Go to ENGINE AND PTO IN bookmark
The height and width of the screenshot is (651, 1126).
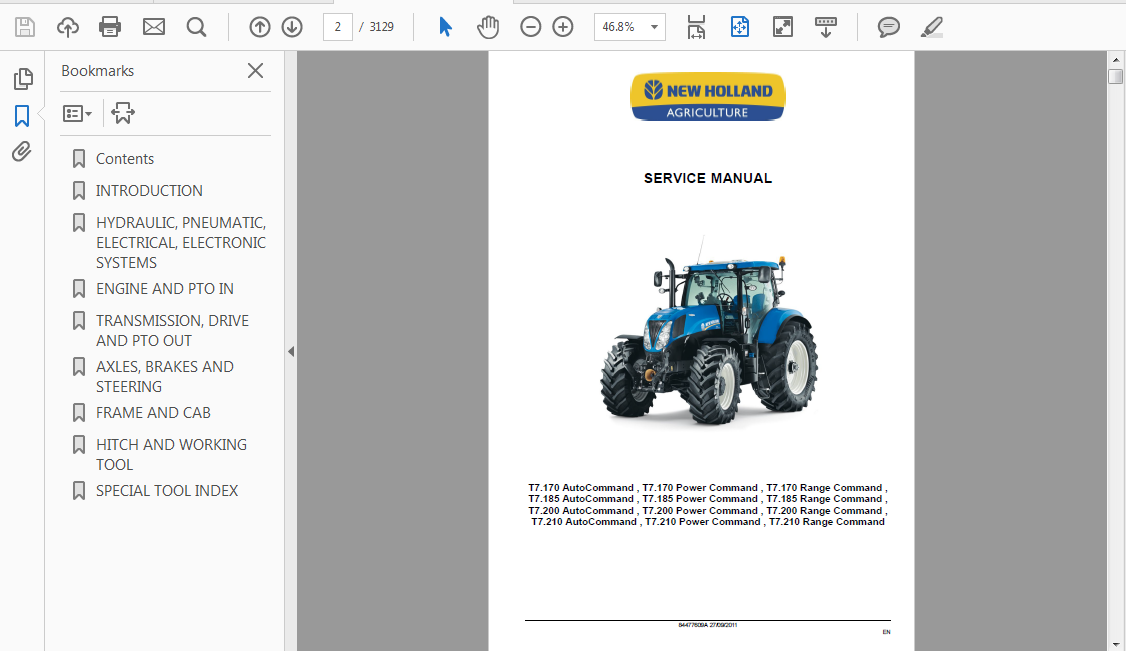[x=165, y=289]
